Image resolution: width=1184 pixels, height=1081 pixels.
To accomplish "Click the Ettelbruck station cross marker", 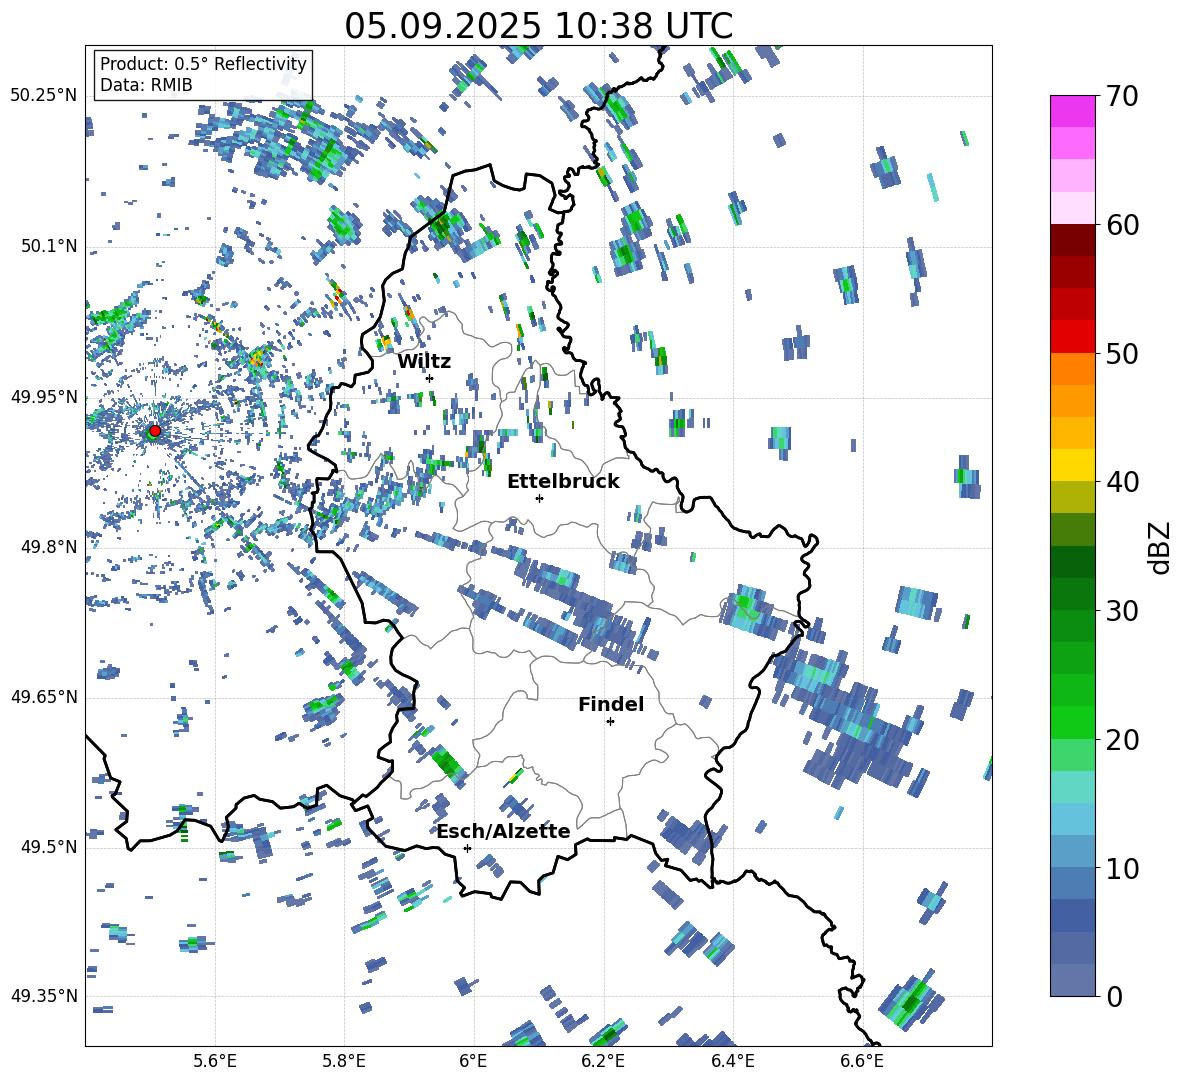I will click(x=539, y=498).
